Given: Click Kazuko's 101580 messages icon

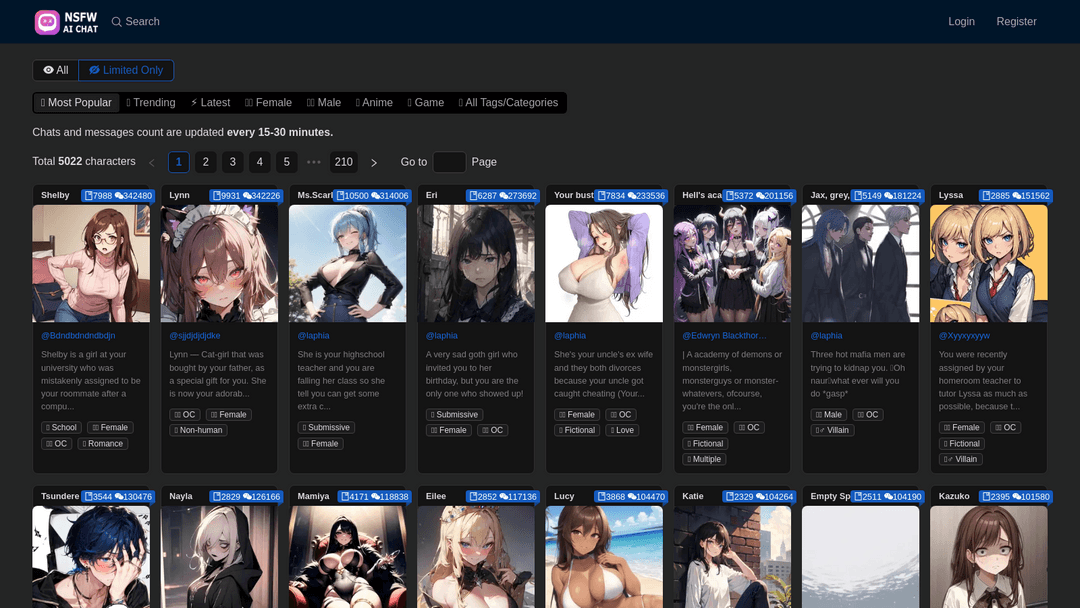Looking at the screenshot, I should (x=1017, y=496).
